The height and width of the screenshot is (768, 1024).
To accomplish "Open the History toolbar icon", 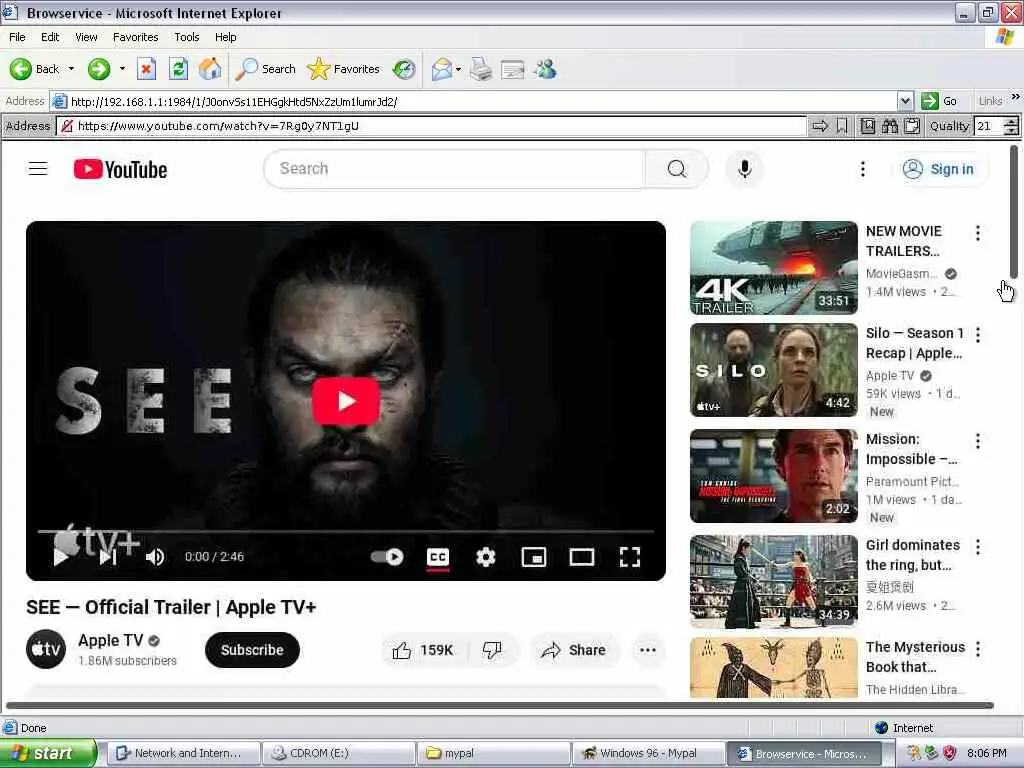I will pos(404,69).
